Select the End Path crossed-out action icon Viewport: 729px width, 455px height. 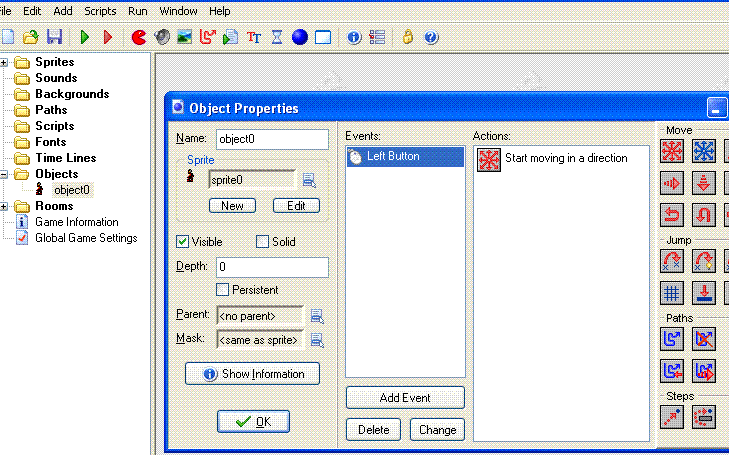tap(703, 339)
